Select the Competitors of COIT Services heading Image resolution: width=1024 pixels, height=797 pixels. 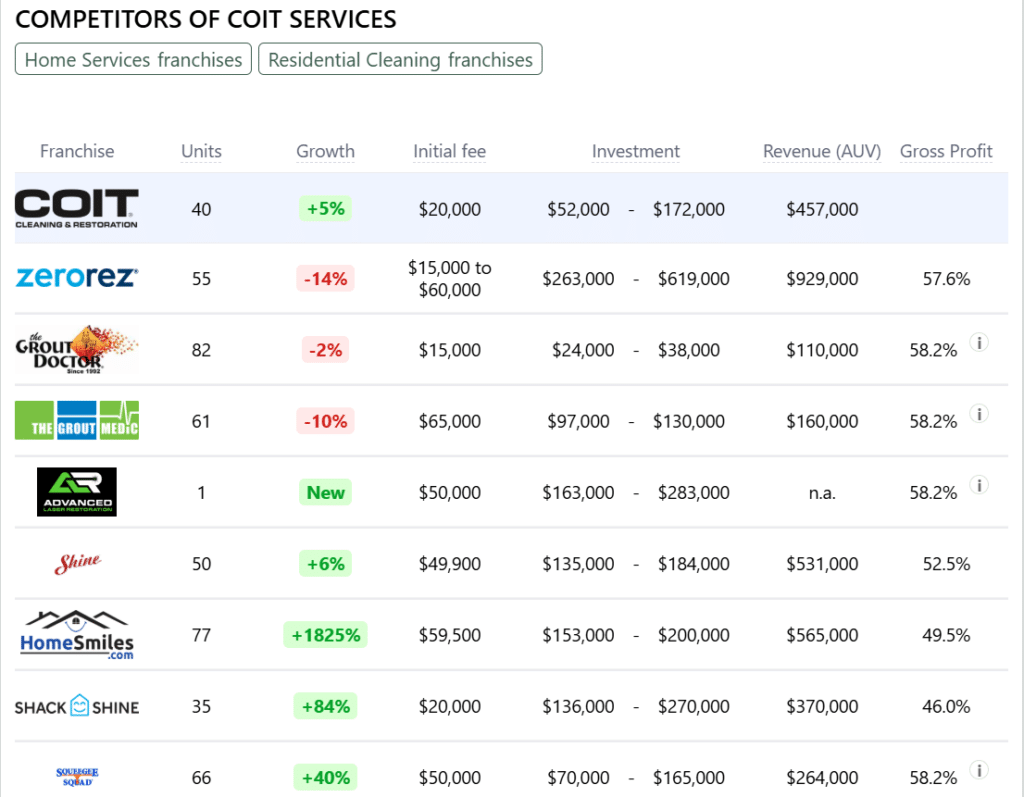coord(206,20)
